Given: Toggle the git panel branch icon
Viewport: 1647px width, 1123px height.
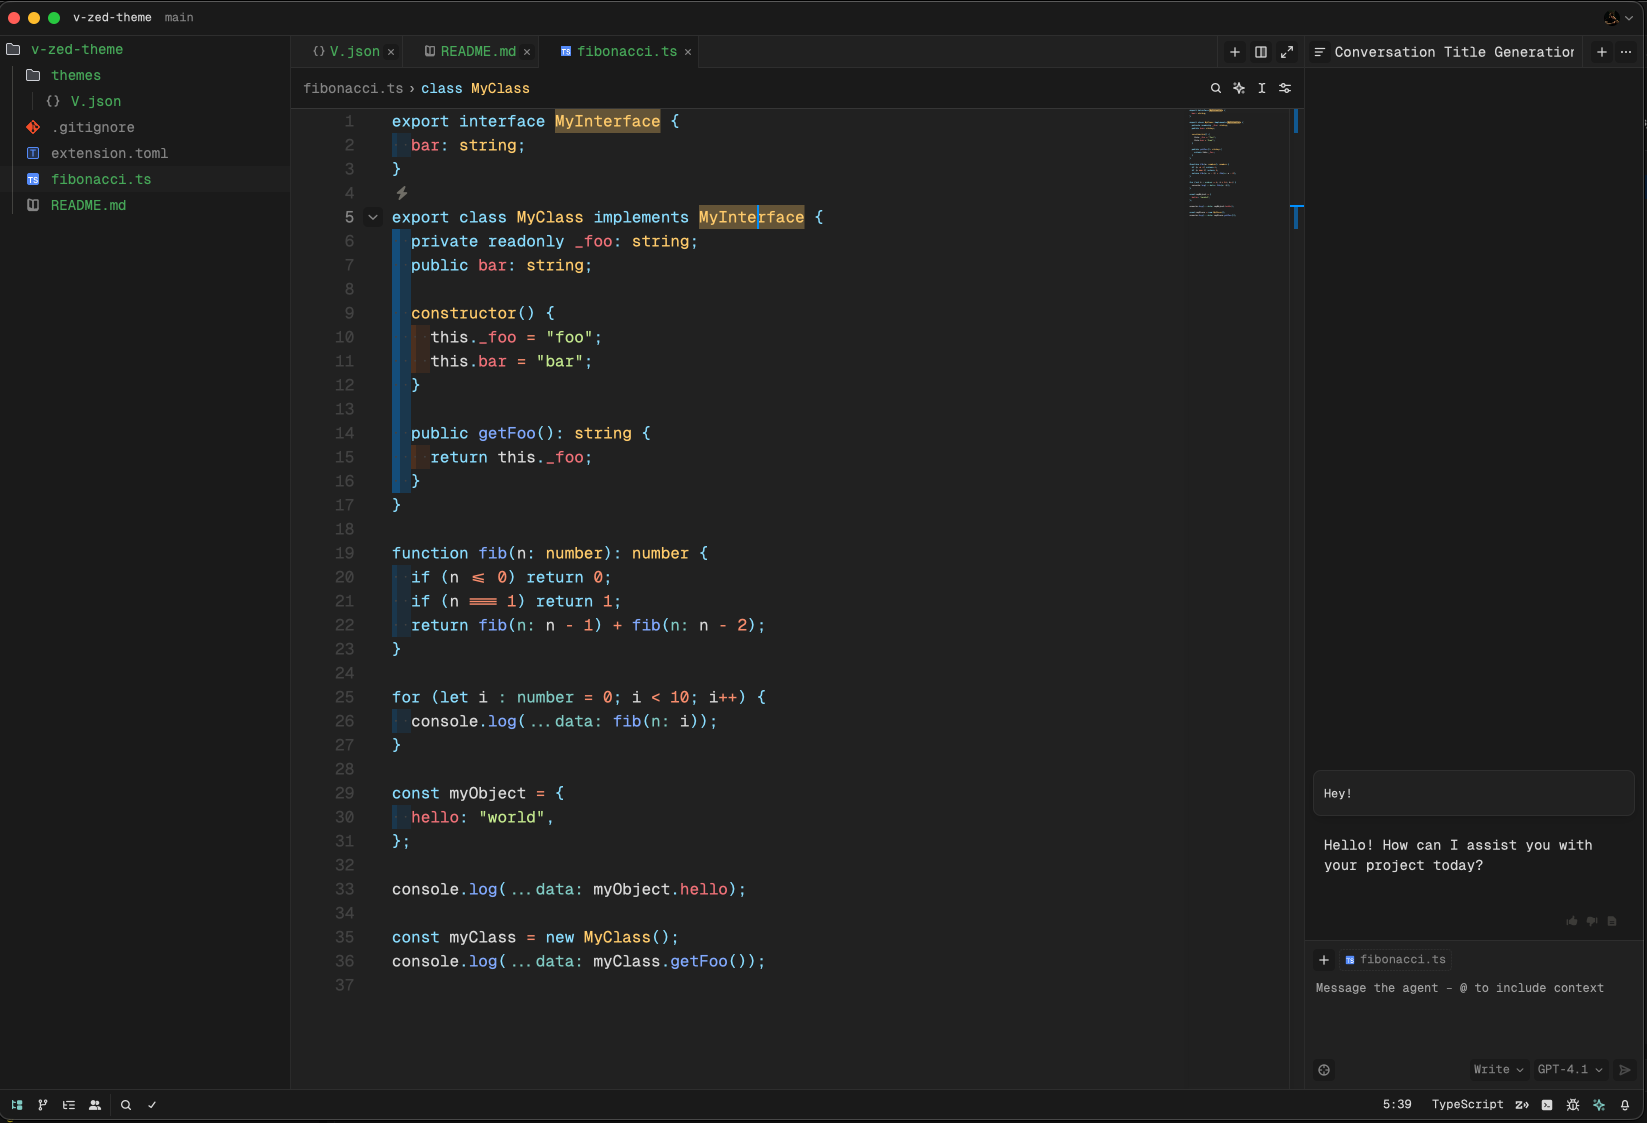Looking at the screenshot, I should pos(43,1105).
